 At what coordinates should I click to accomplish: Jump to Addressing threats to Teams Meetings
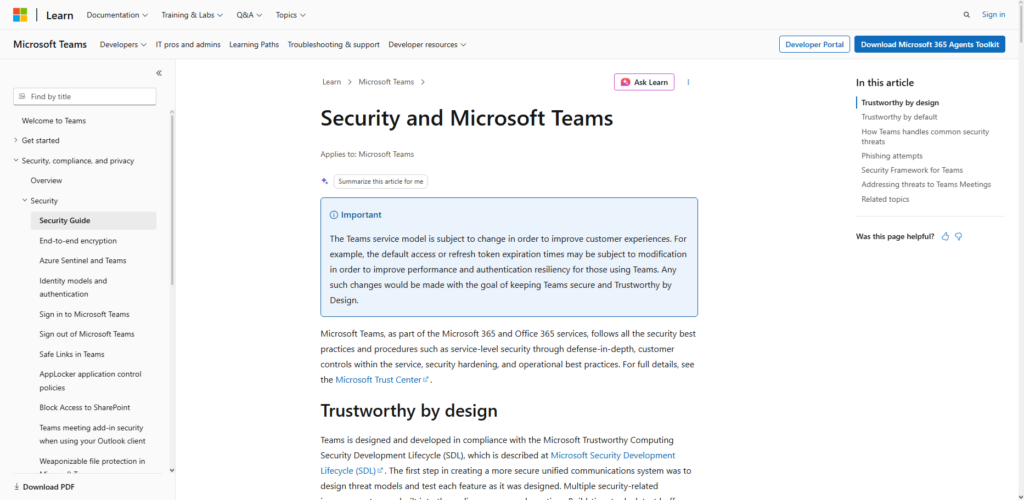926,185
